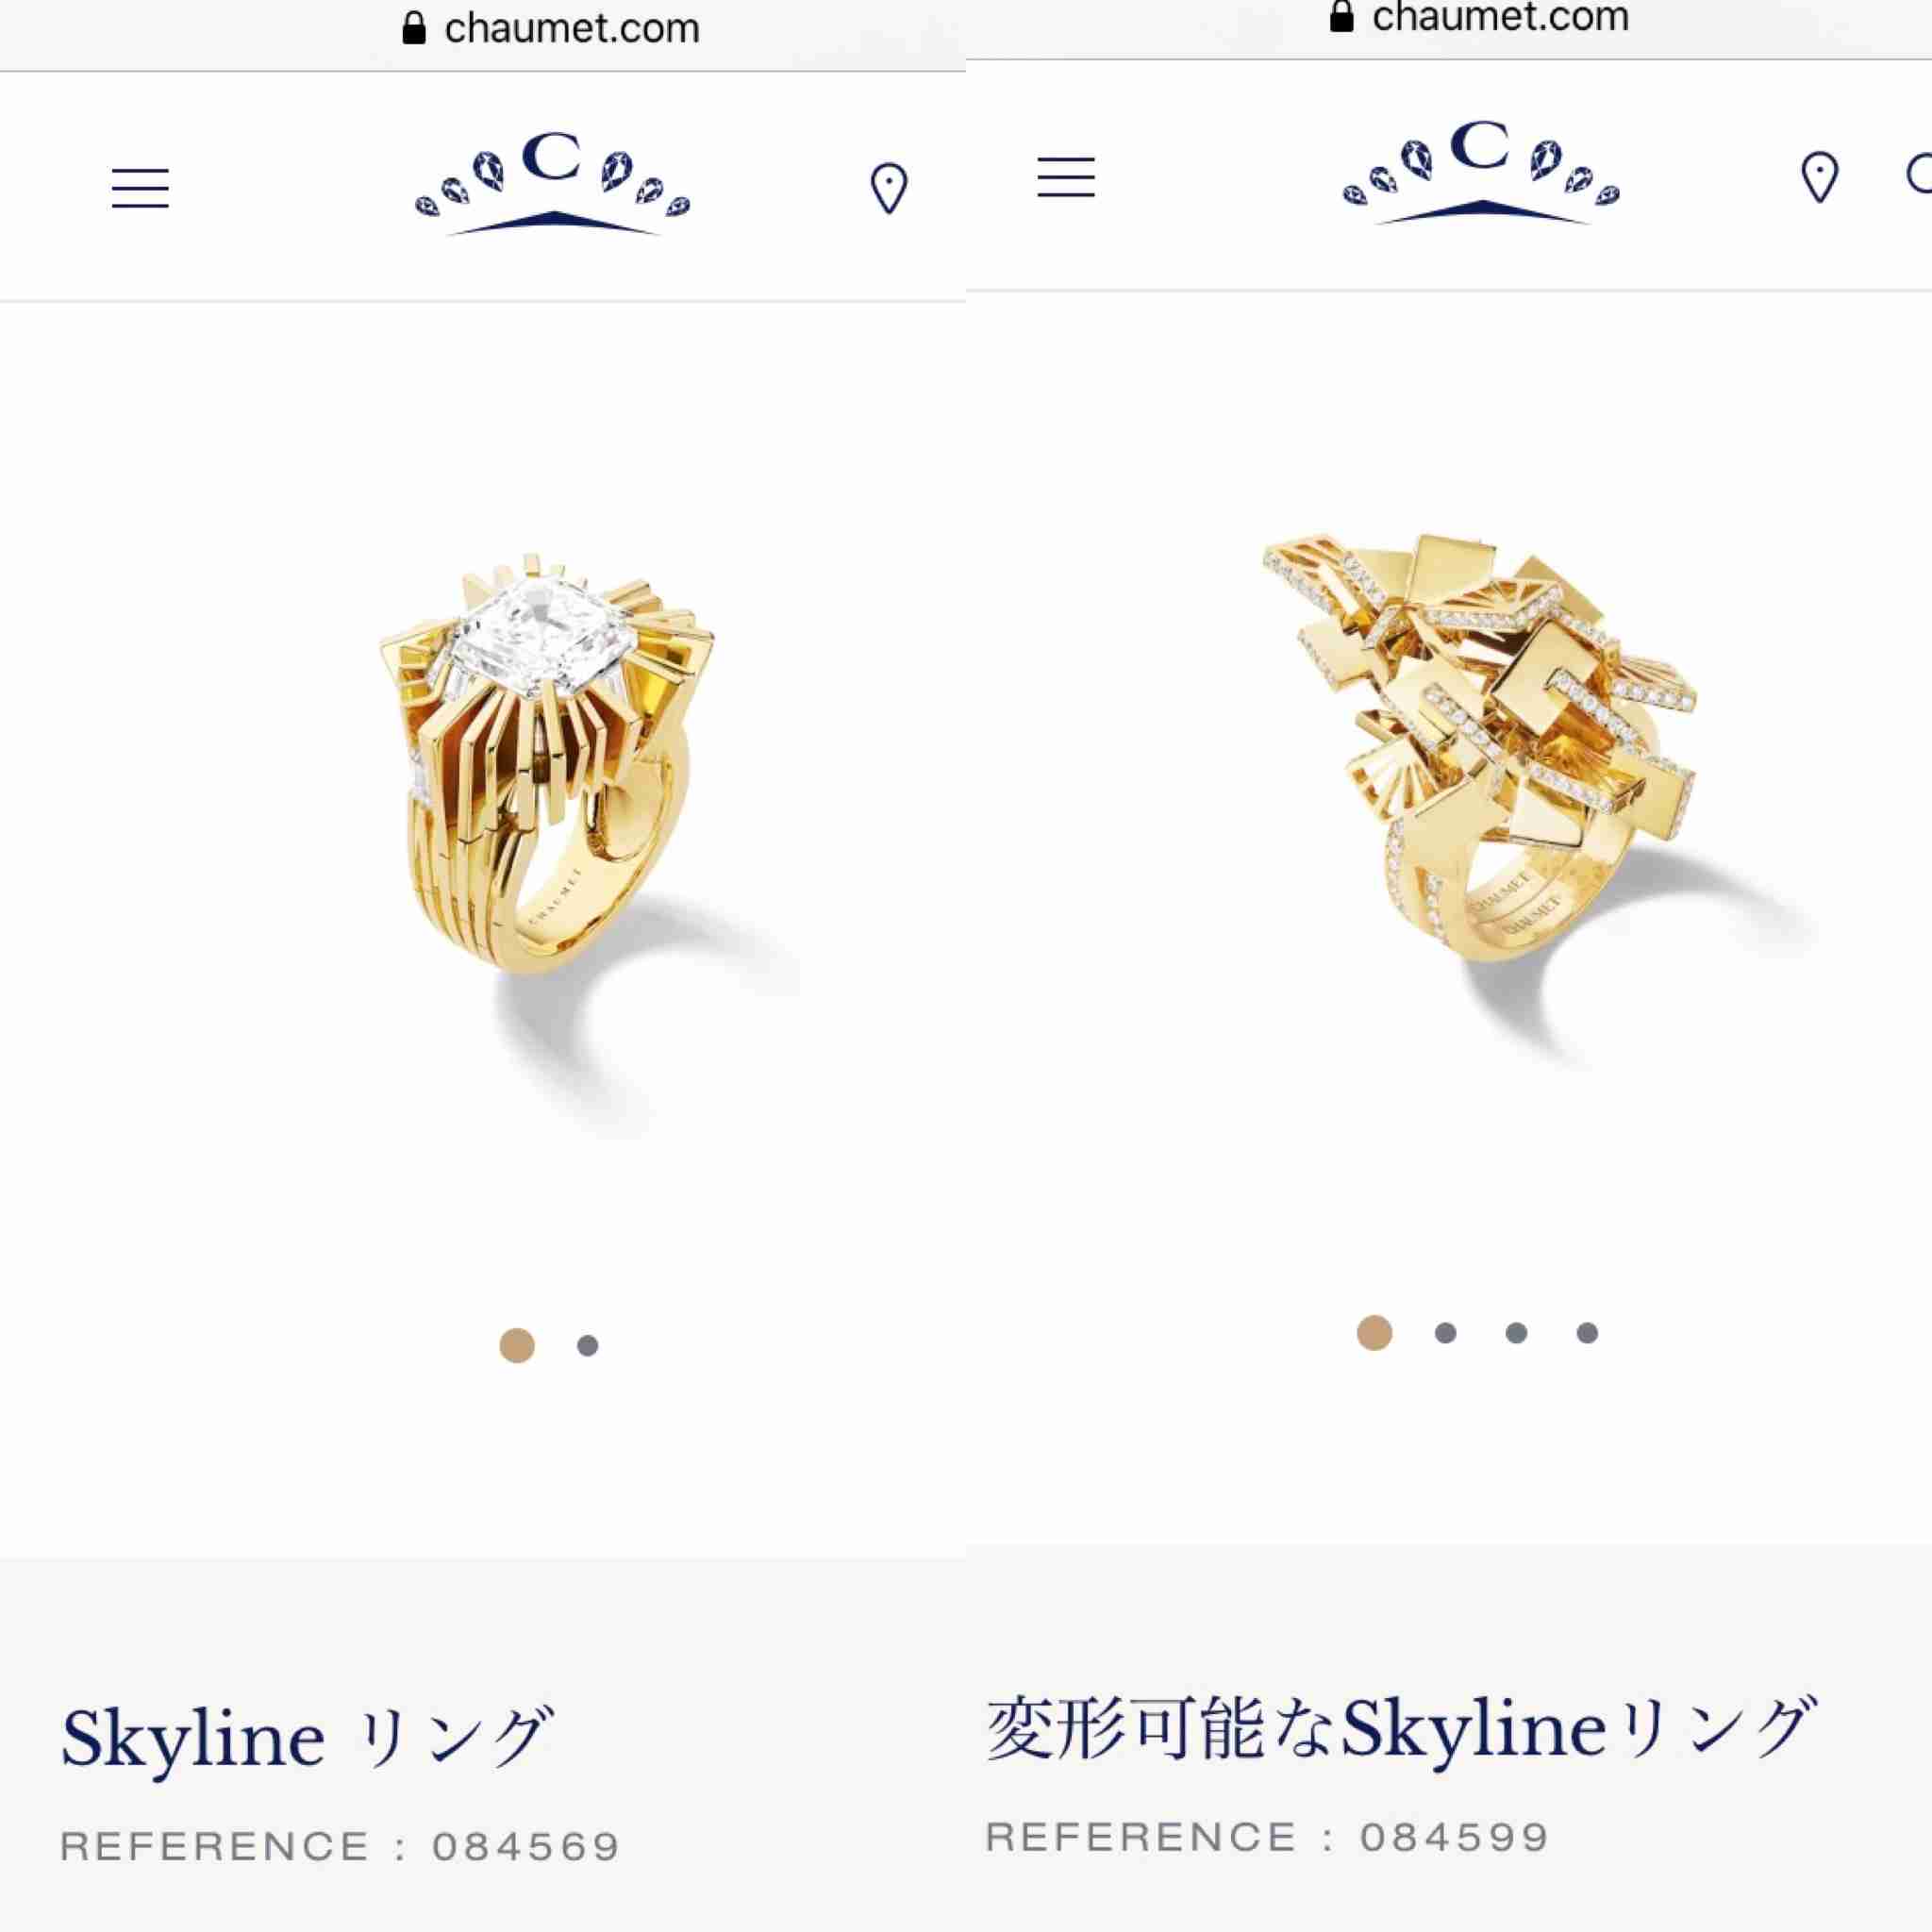This screenshot has height=1932, width=1932.
Task: Tap store locator pin on left page
Action: pos(889,189)
